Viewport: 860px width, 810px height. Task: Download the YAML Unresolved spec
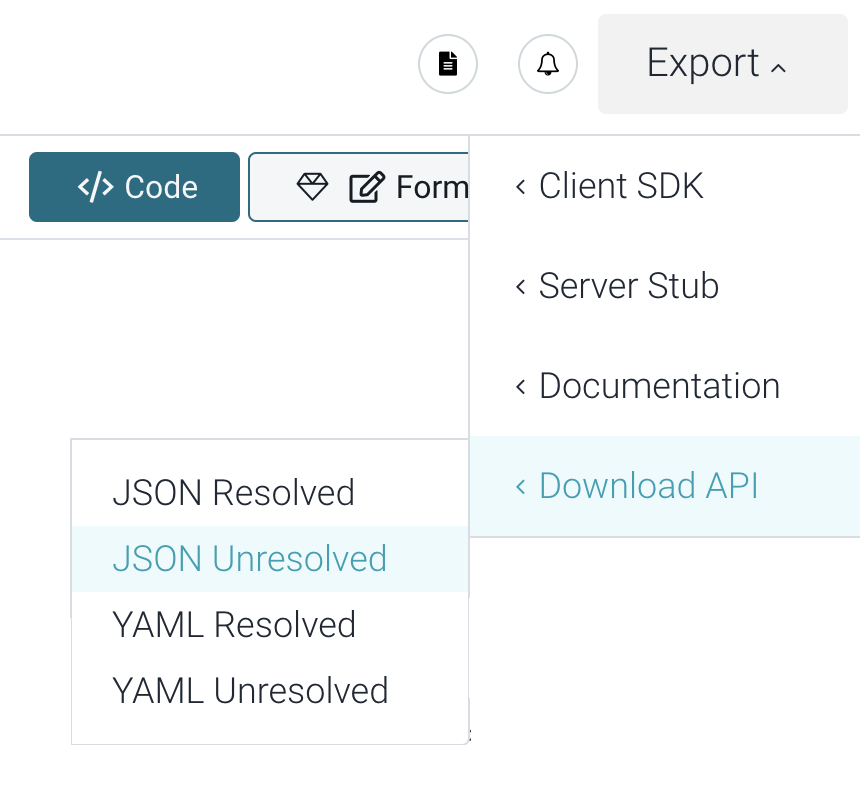[x=249, y=690]
